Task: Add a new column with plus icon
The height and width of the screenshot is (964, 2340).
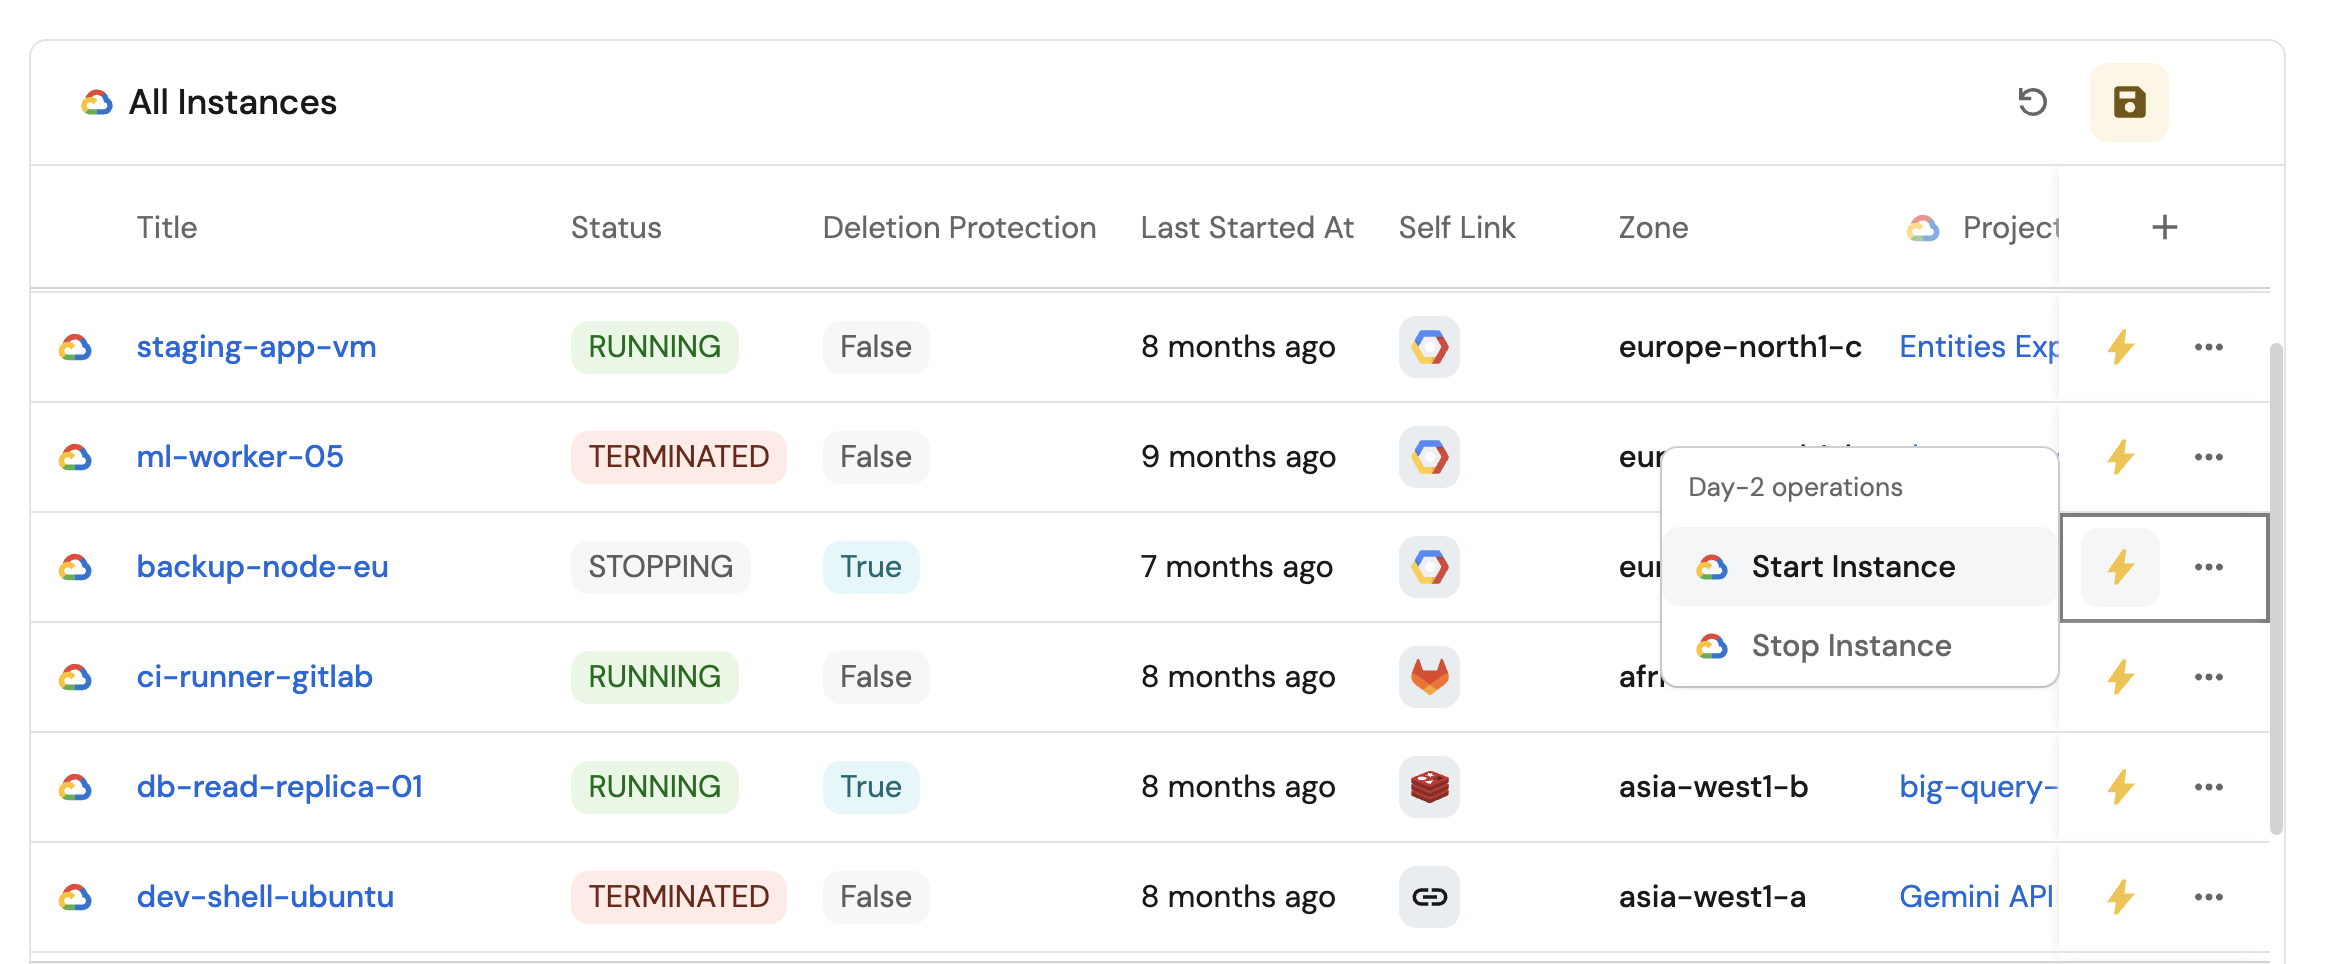Action: point(2164,228)
